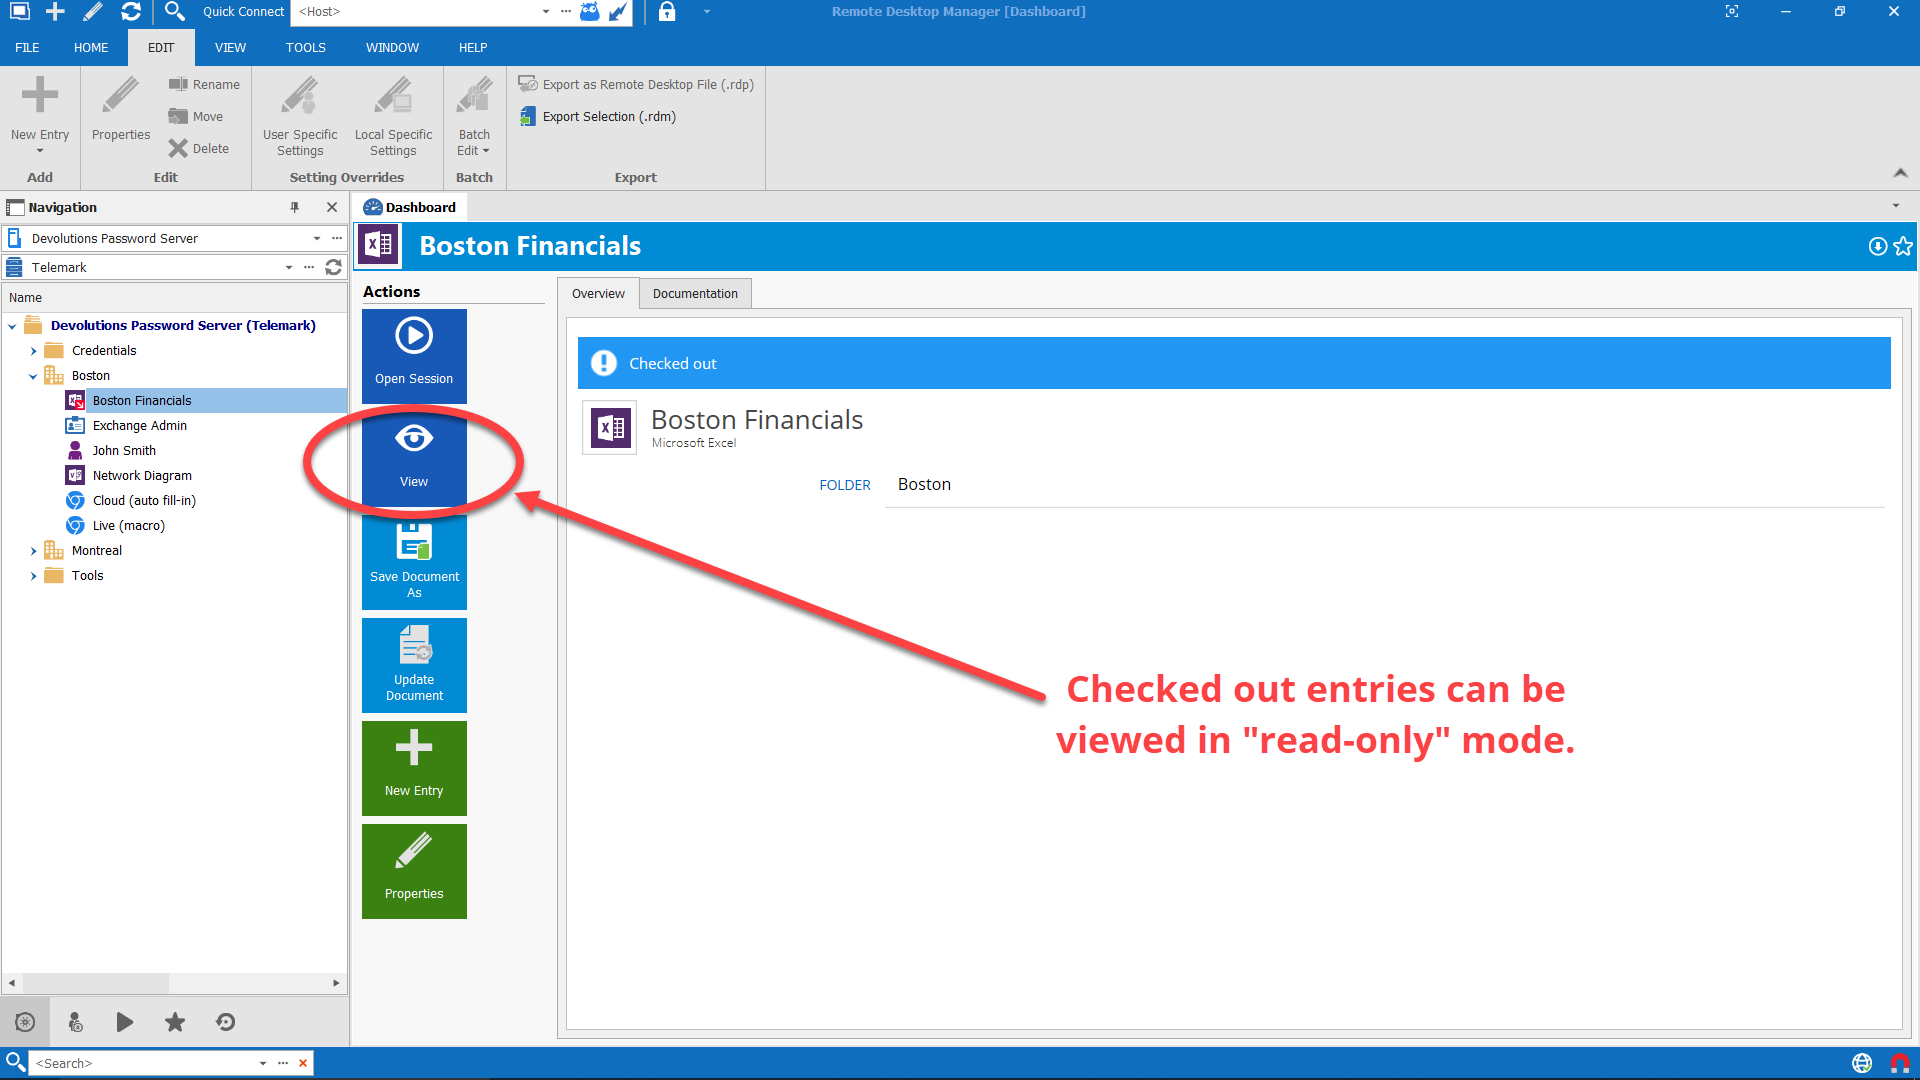The width and height of the screenshot is (1920, 1080).
Task: Click Delete in the Edit group
Action: (x=199, y=149)
